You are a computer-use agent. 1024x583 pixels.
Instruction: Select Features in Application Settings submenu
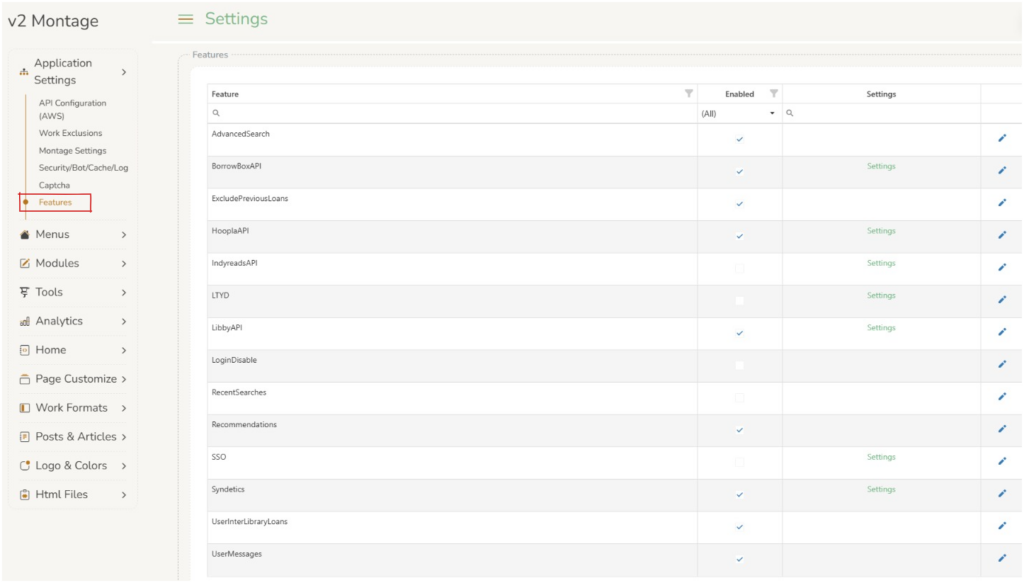coord(55,203)
